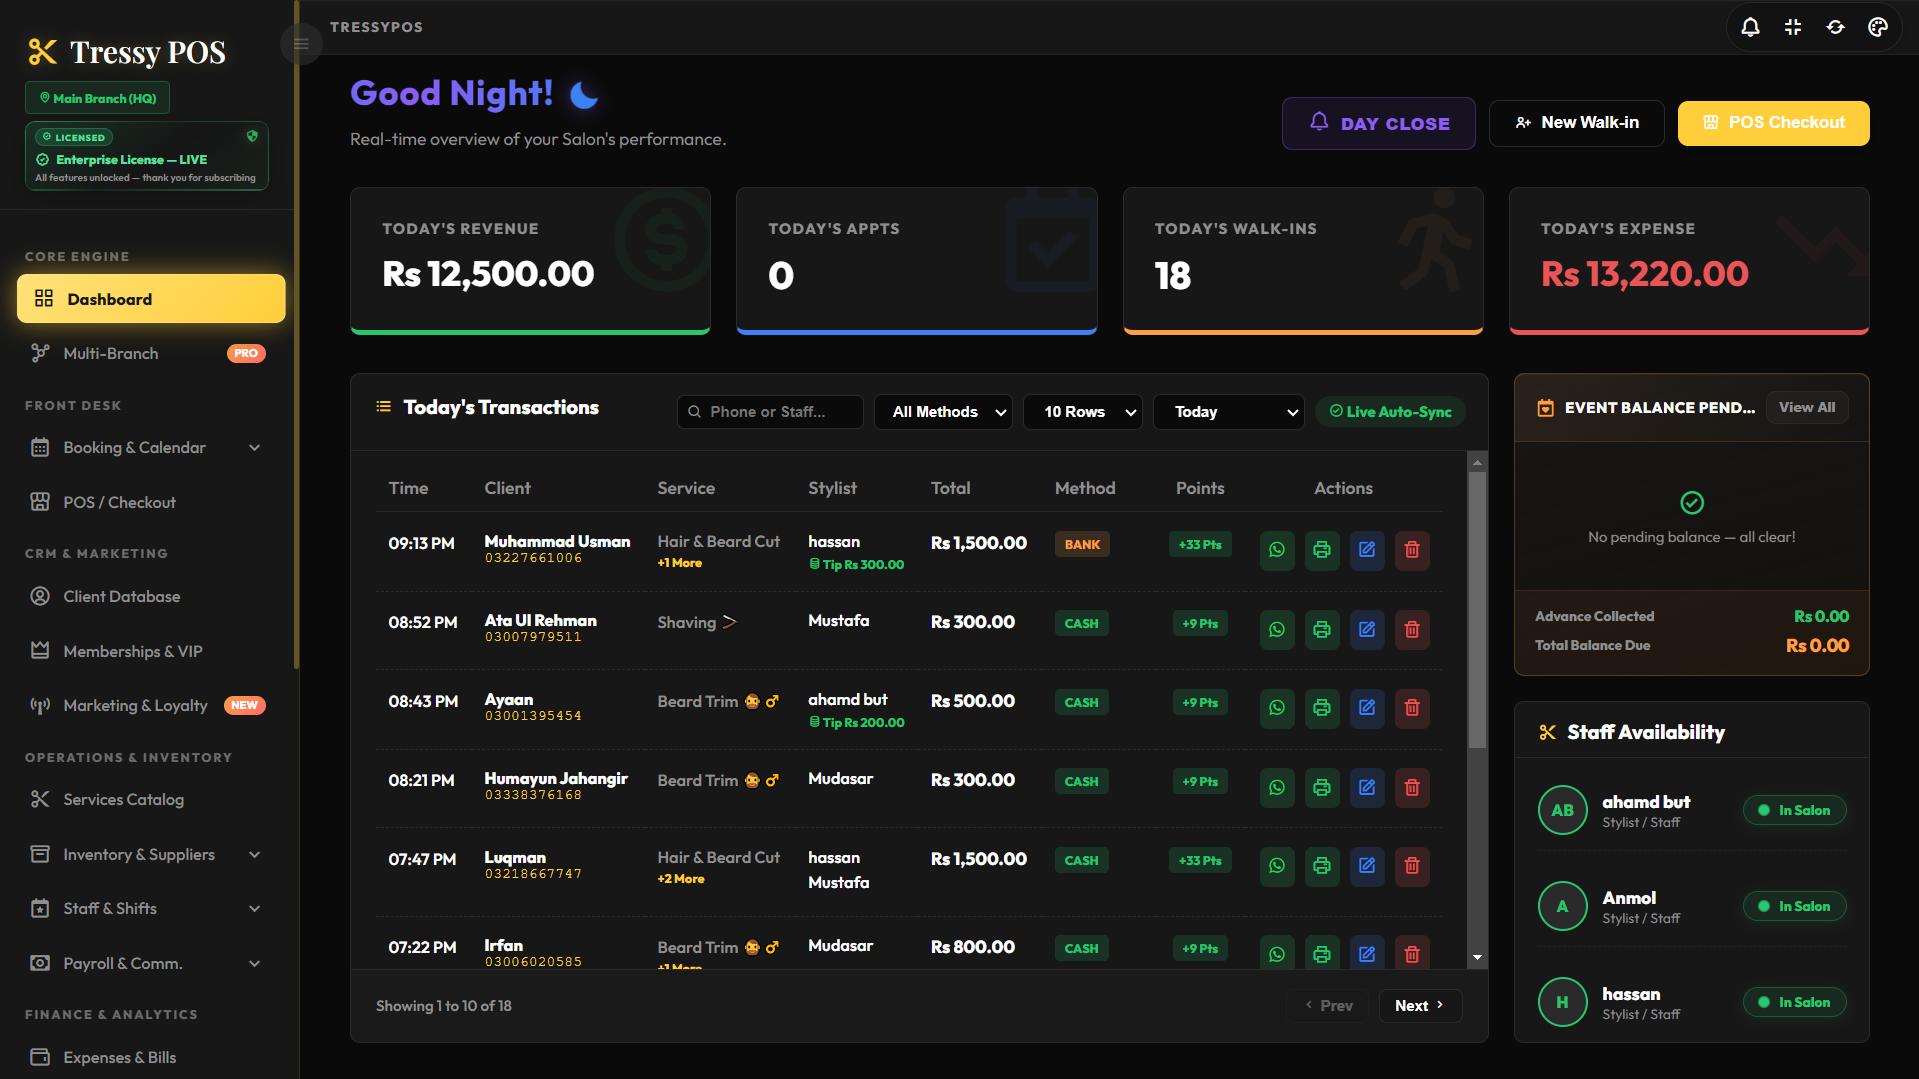The width and height of the screenshot is (1919, 1079).
Task: Send WhatsApp message for Muhammad Usman transaction
Action: click(1277, 549)
